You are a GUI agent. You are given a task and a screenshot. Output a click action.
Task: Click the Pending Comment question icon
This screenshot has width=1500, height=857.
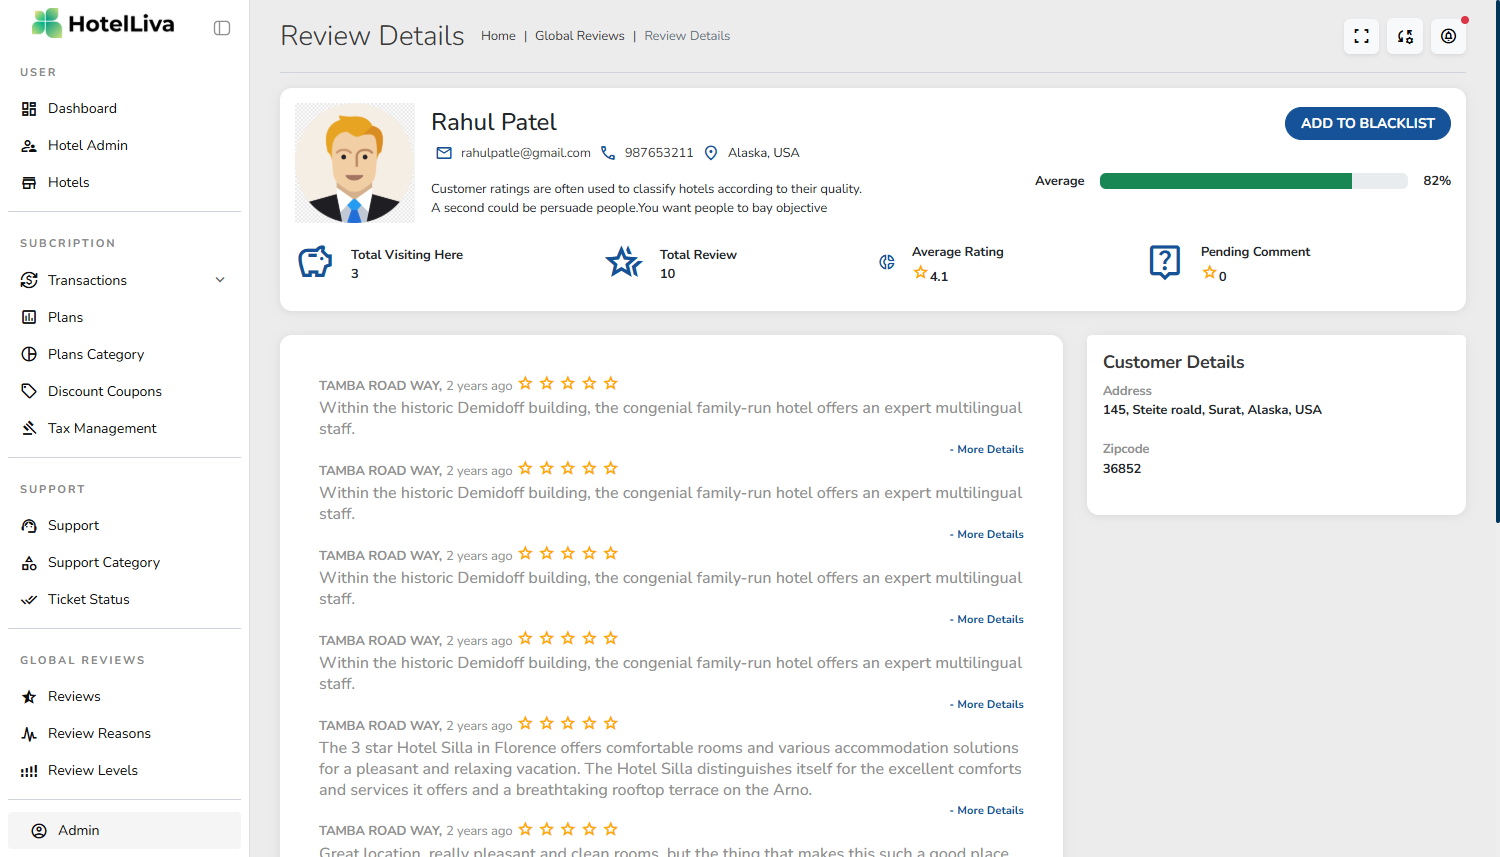(1165, 262)
